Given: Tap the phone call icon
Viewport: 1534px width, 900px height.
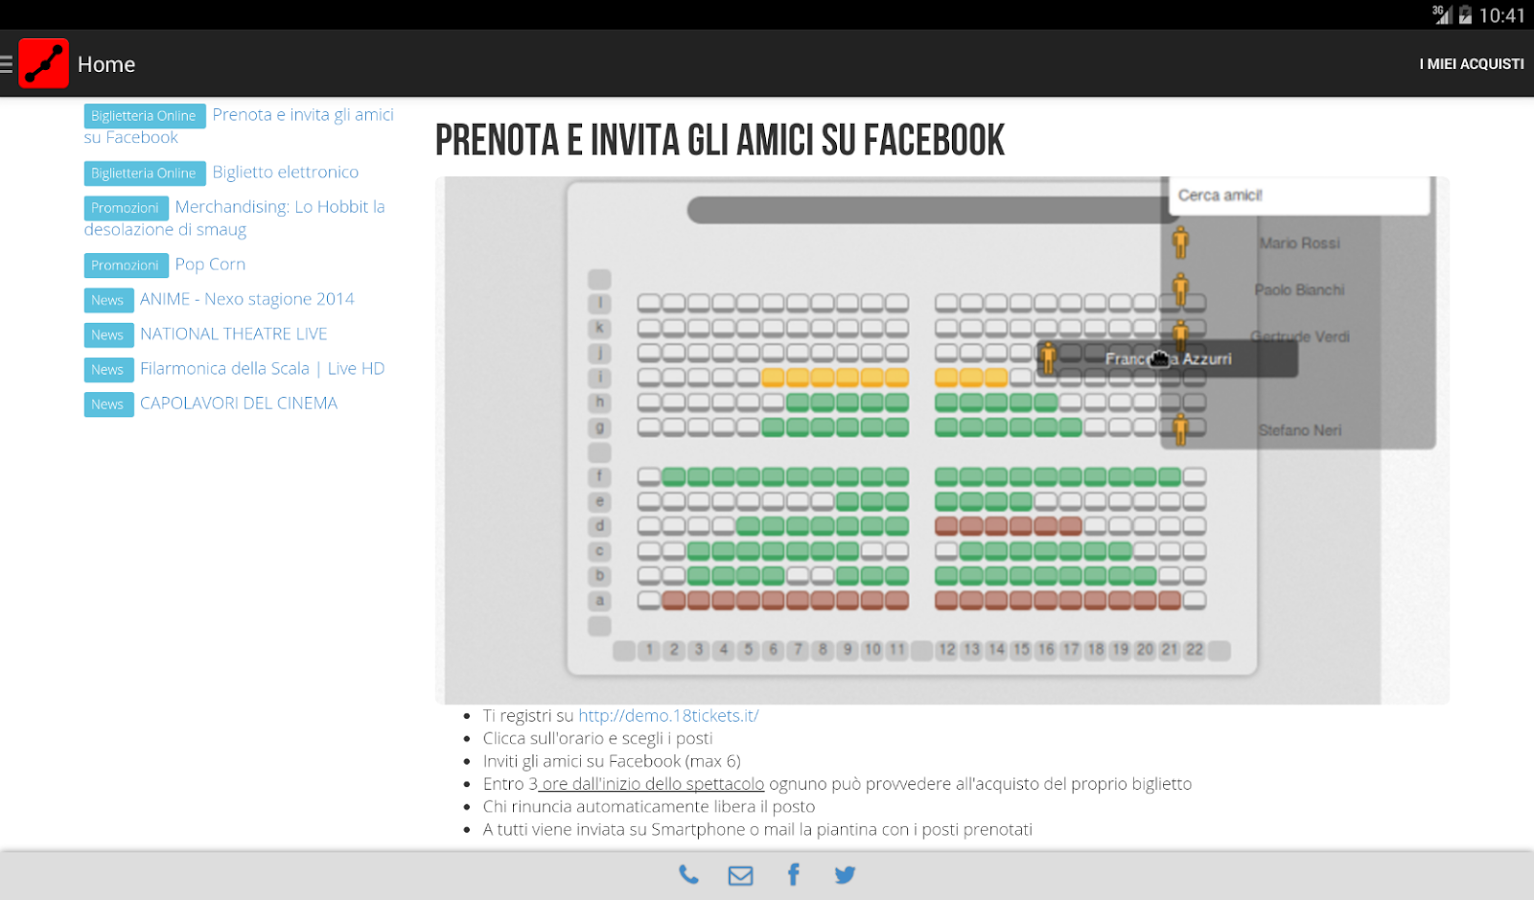Looking at the screenshot, I should tap(689, 875).
